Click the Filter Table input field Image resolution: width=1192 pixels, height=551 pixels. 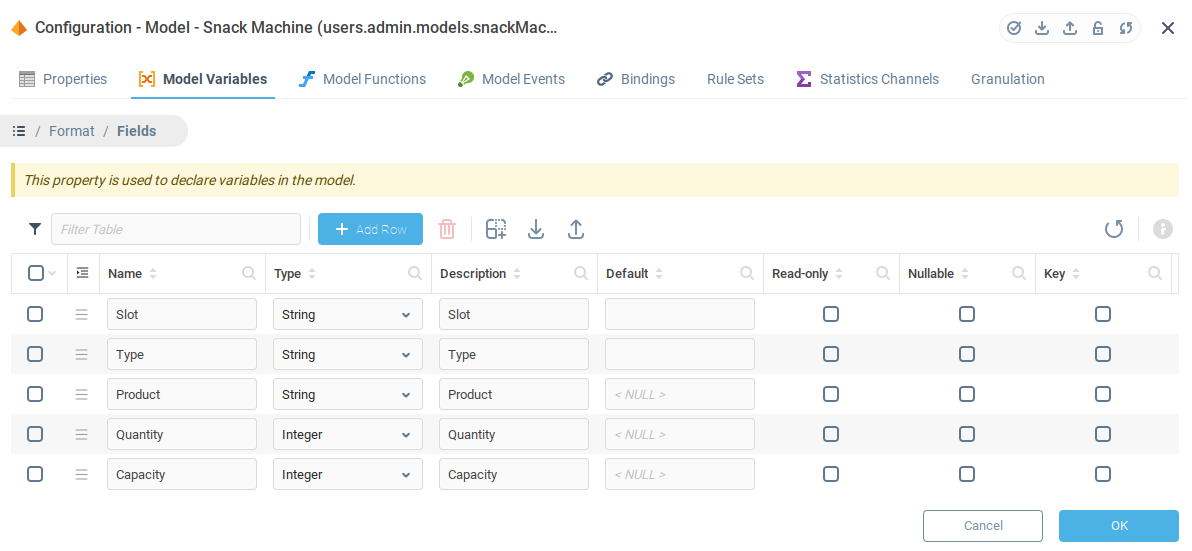pyautogui.click(x=176, y=229)
